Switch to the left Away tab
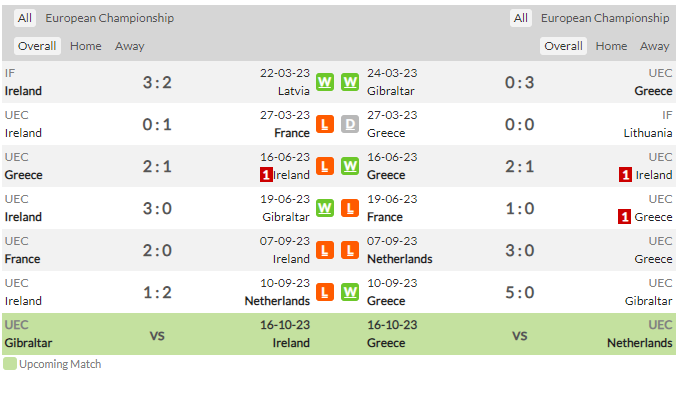679x393 pixels. [129, 46]
